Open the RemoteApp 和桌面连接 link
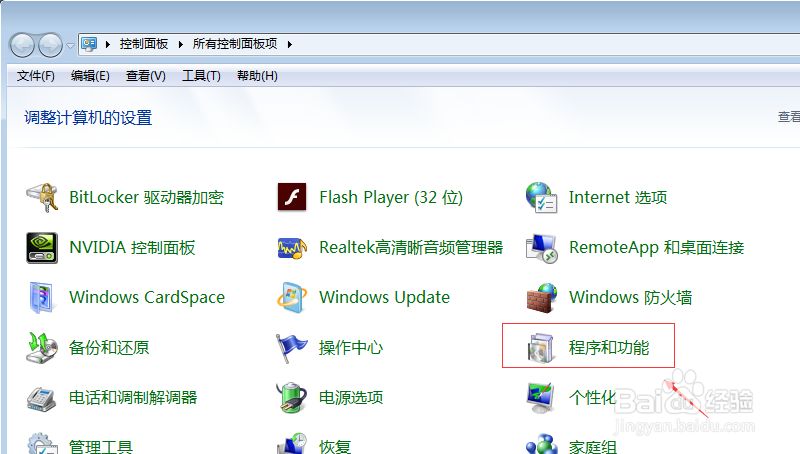The width and height of the screenshot is (800, 454). pyautogui.click(x=657, y=247)
